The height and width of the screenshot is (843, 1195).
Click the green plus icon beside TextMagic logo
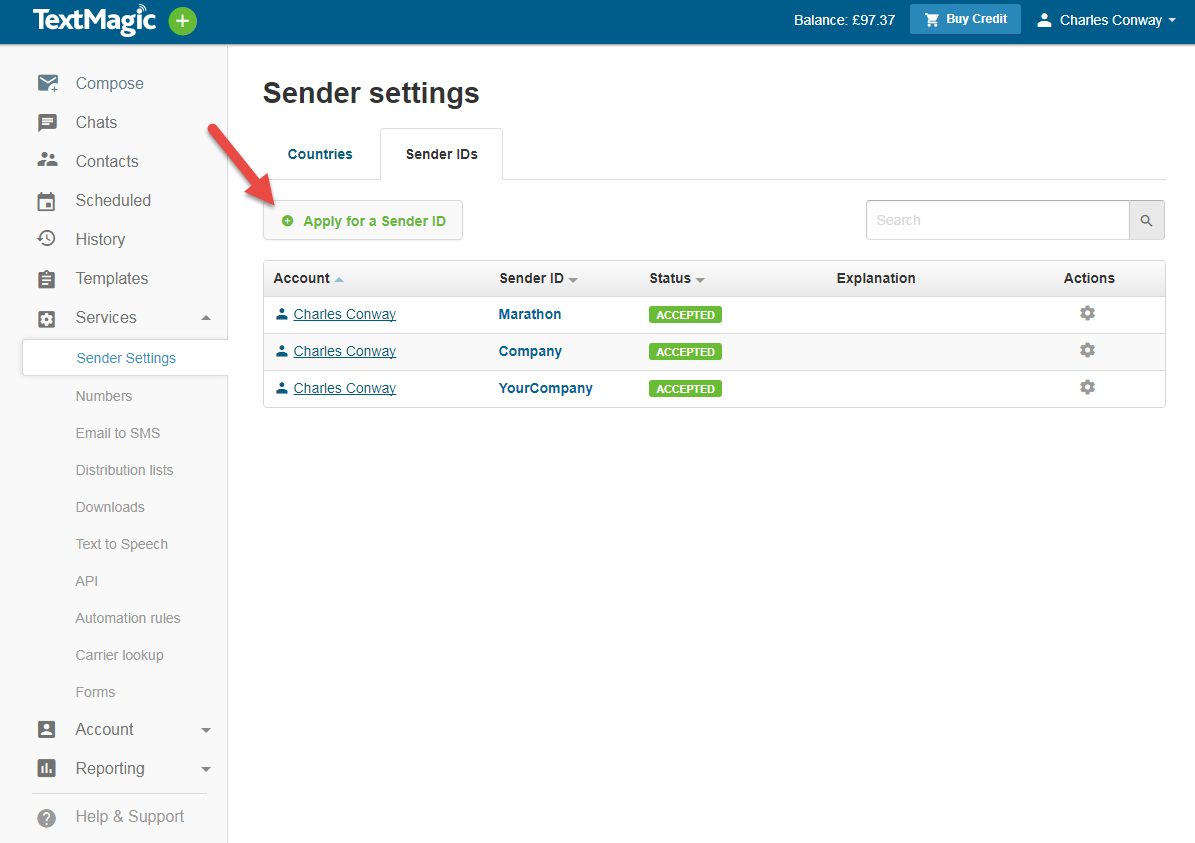coord(182,20)
